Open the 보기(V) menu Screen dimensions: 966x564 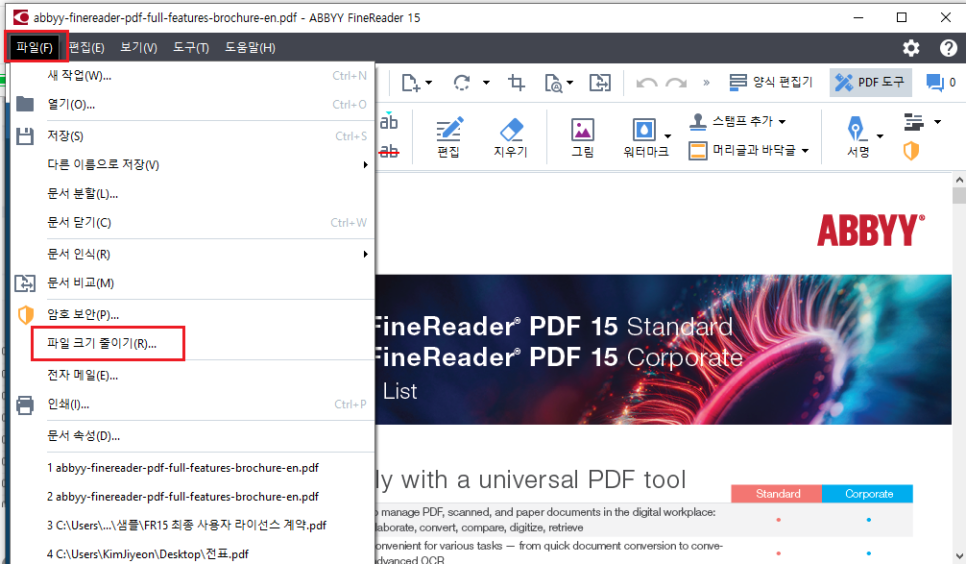tap(139, 47)
